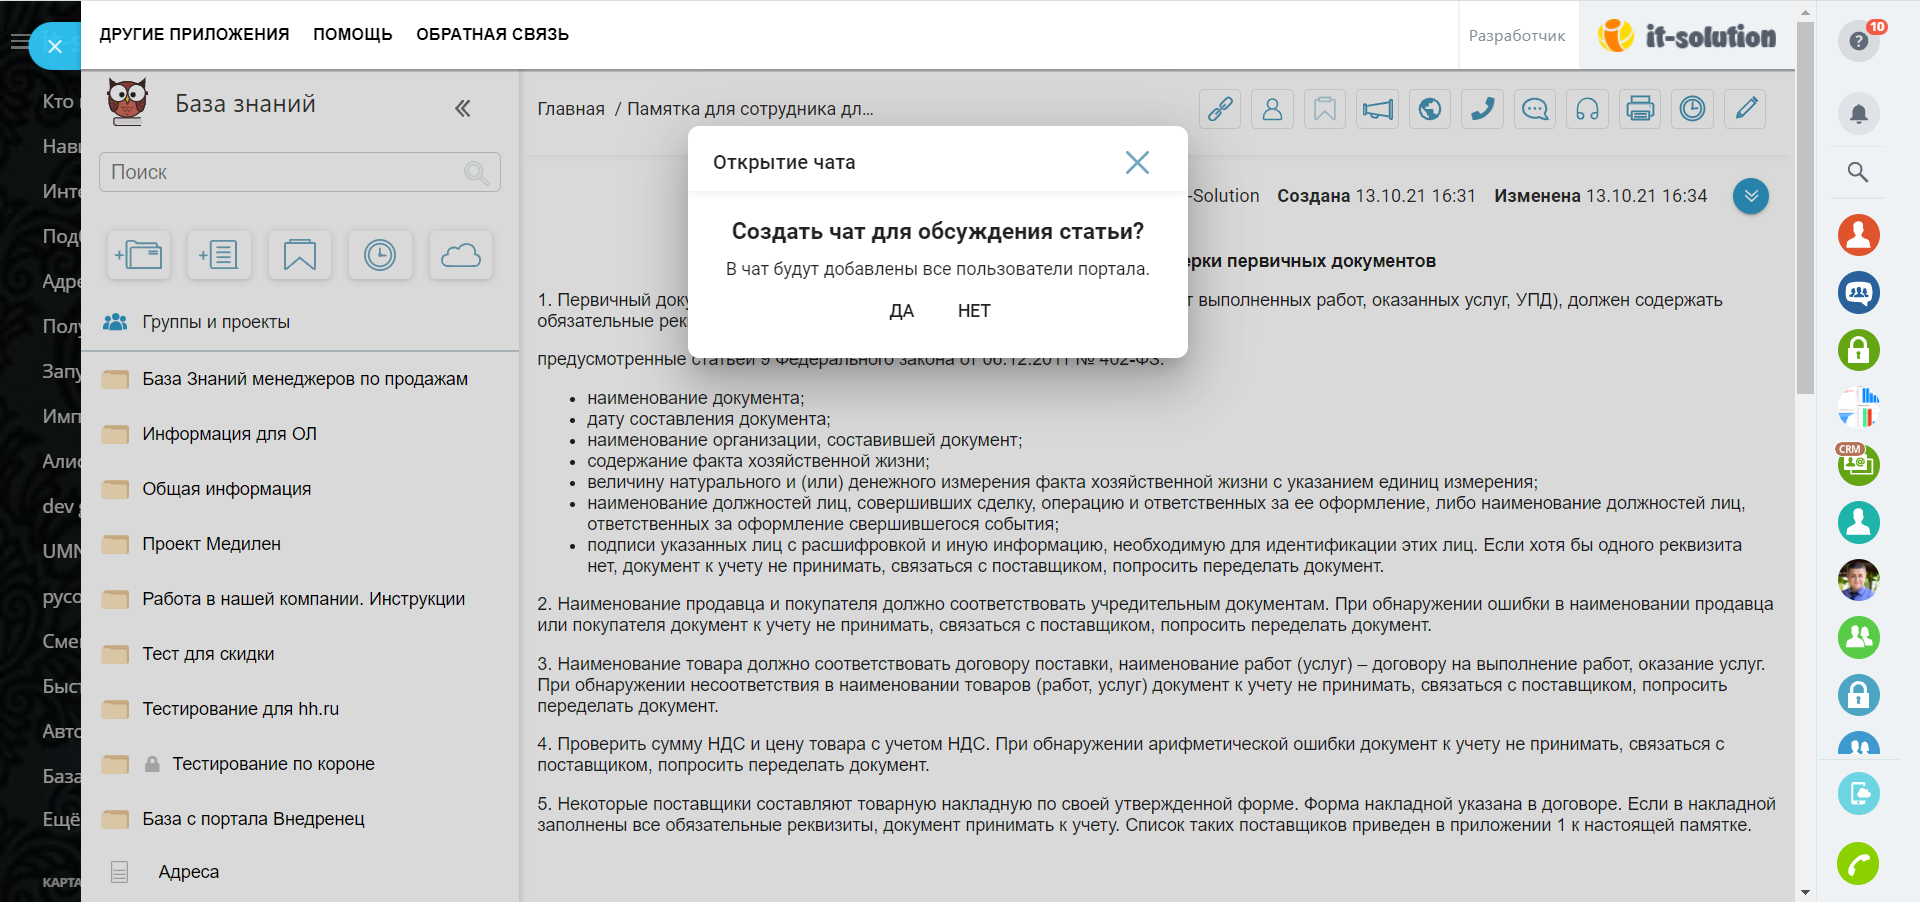This screenshot has height=902, width=1920.
Task: Click the megaphone announce icon
Action: (1377, 109)
